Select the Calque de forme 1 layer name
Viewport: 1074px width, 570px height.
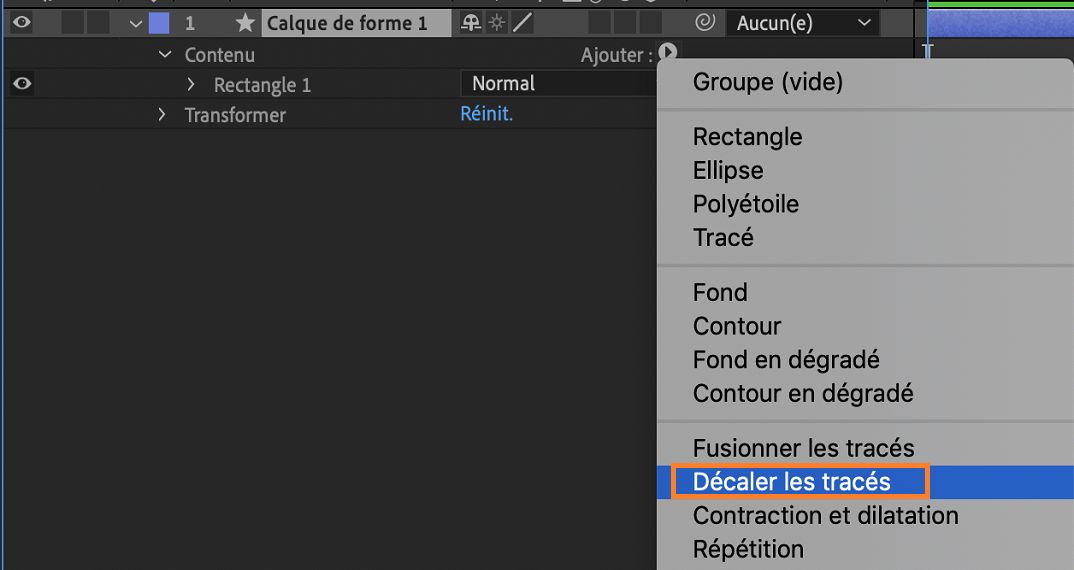coord(346,23)
